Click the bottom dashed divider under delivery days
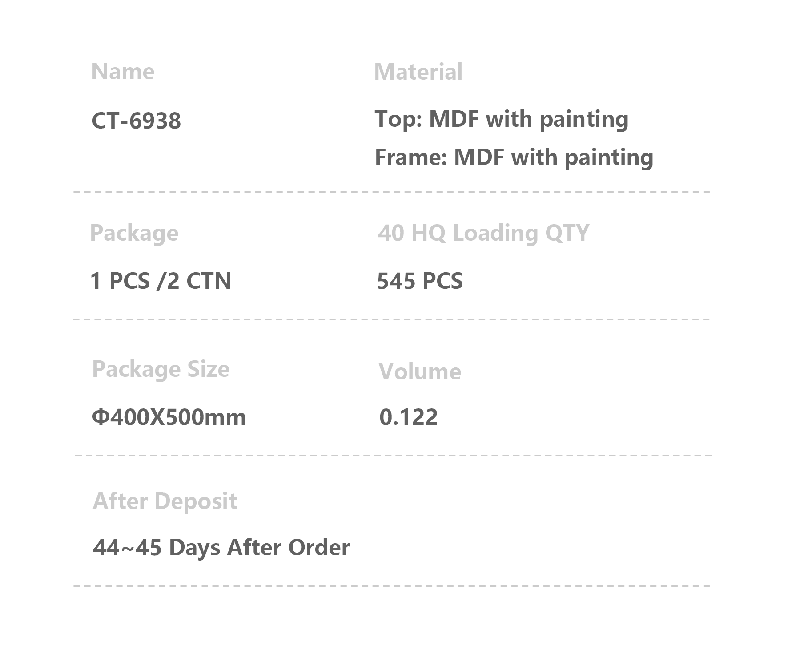The height and width of the screenshot is (658, 800). [x=392, y=585]
